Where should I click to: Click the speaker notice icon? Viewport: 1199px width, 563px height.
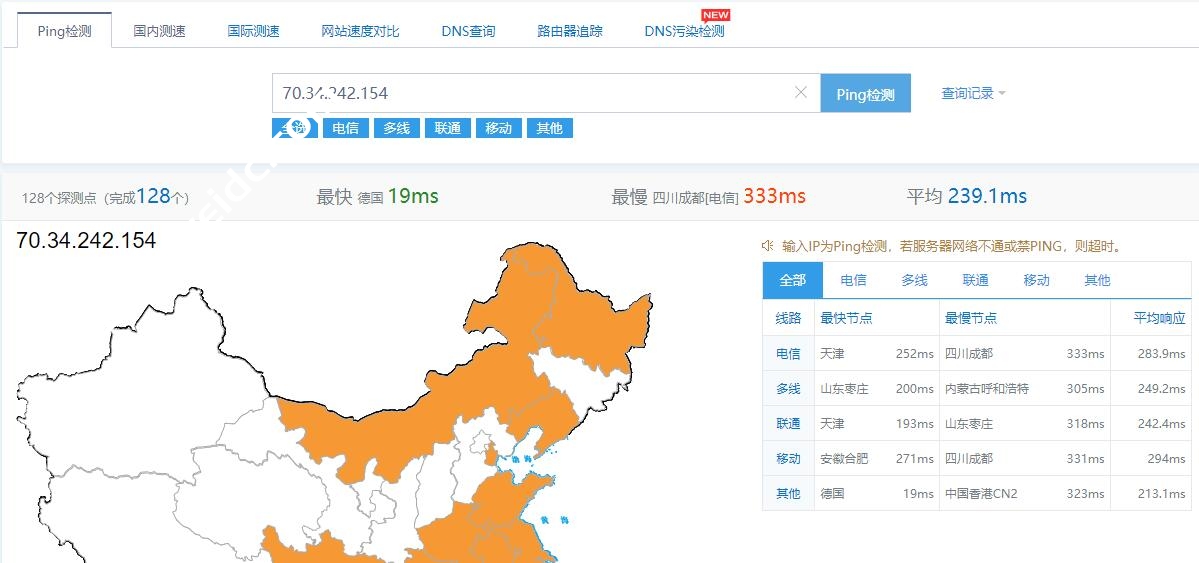click(768, 246)
